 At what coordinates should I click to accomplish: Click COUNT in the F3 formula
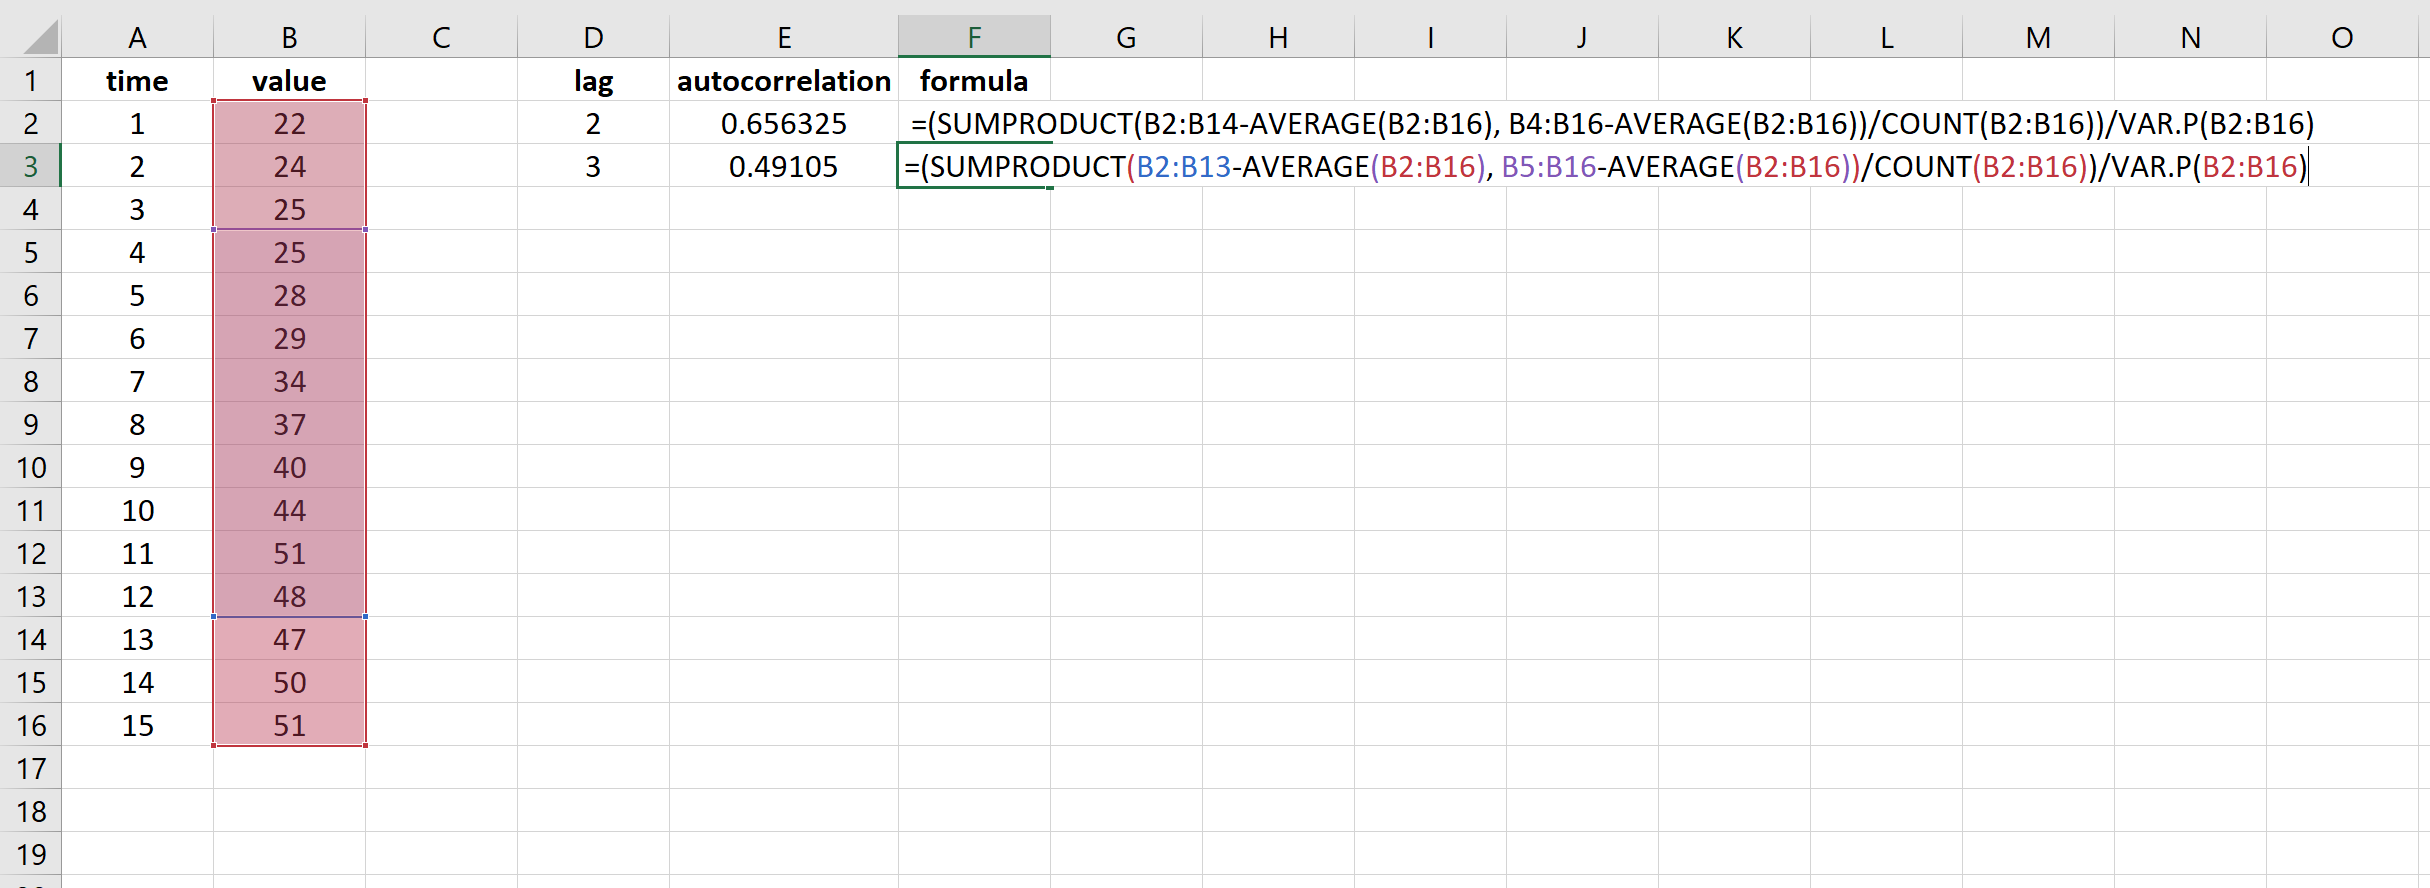pyautogui.click(x=1923, y=166)
